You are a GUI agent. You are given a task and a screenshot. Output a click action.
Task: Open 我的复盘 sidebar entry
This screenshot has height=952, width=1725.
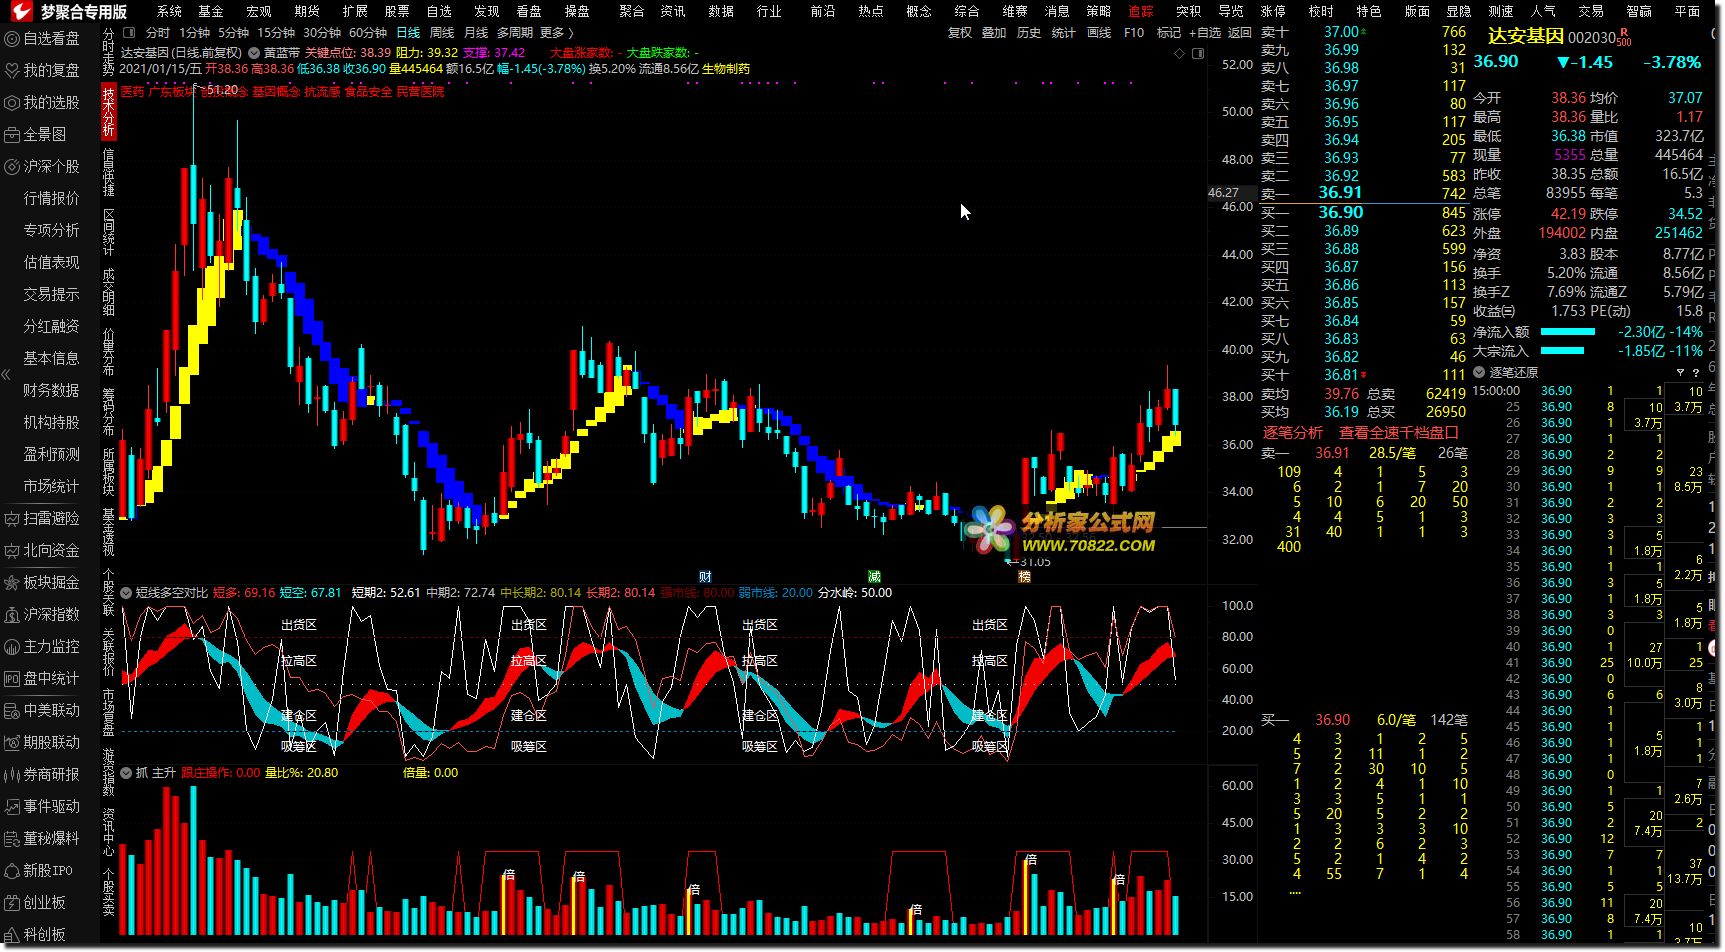[x=43, y=70]
